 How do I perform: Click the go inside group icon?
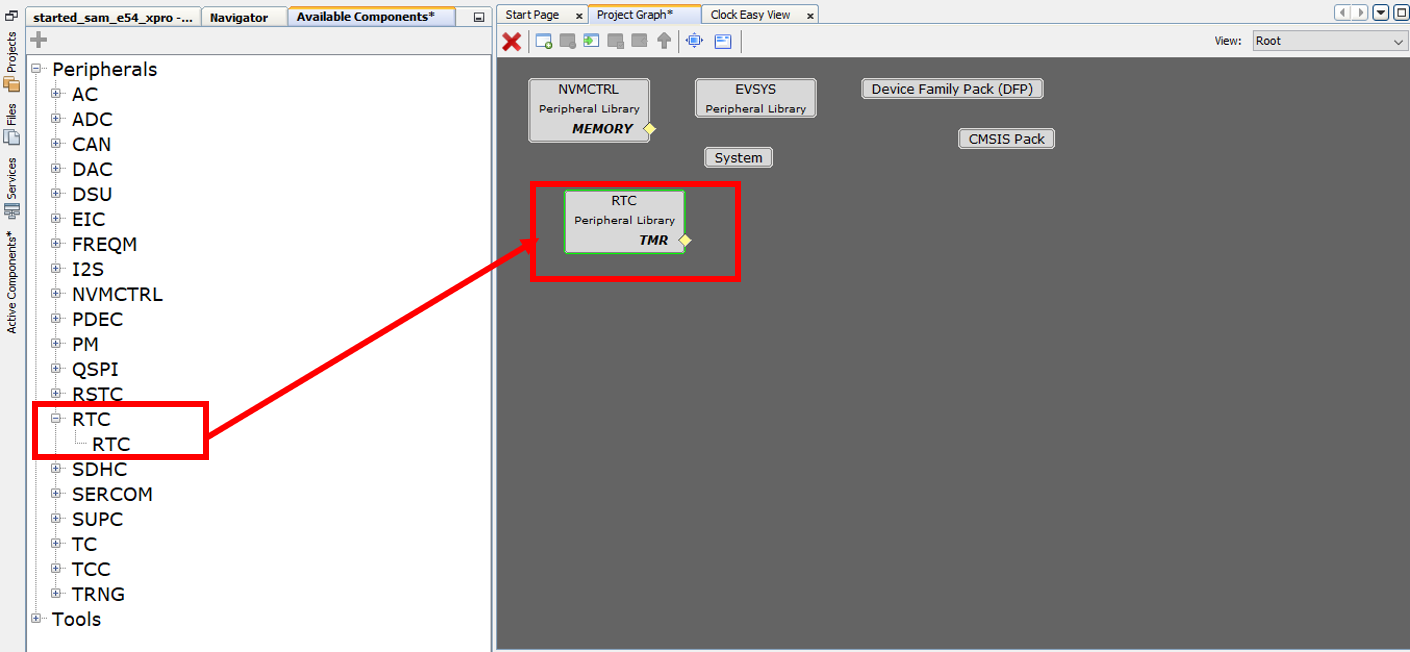[x=591, y=42]
